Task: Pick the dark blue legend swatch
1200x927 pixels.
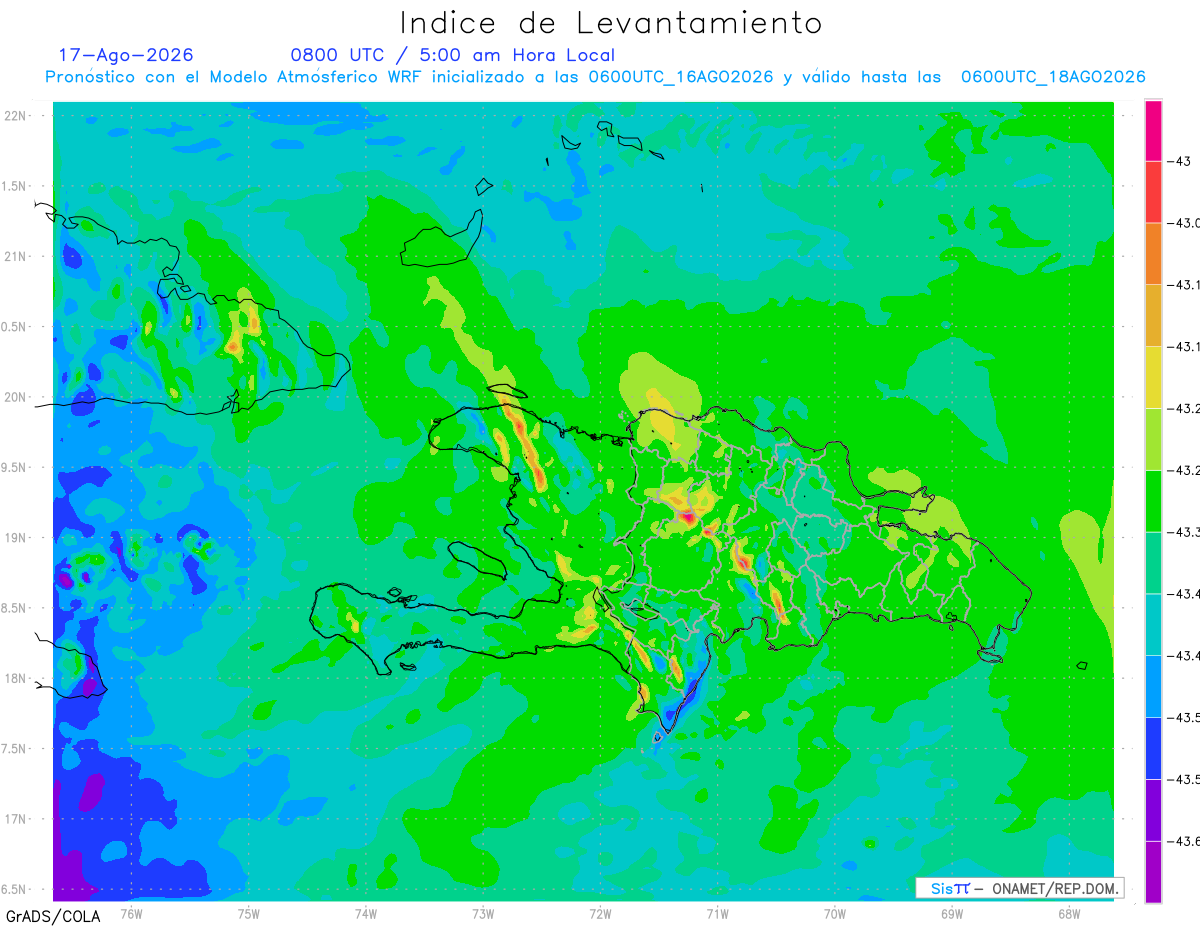Action: click(1153, 747)
